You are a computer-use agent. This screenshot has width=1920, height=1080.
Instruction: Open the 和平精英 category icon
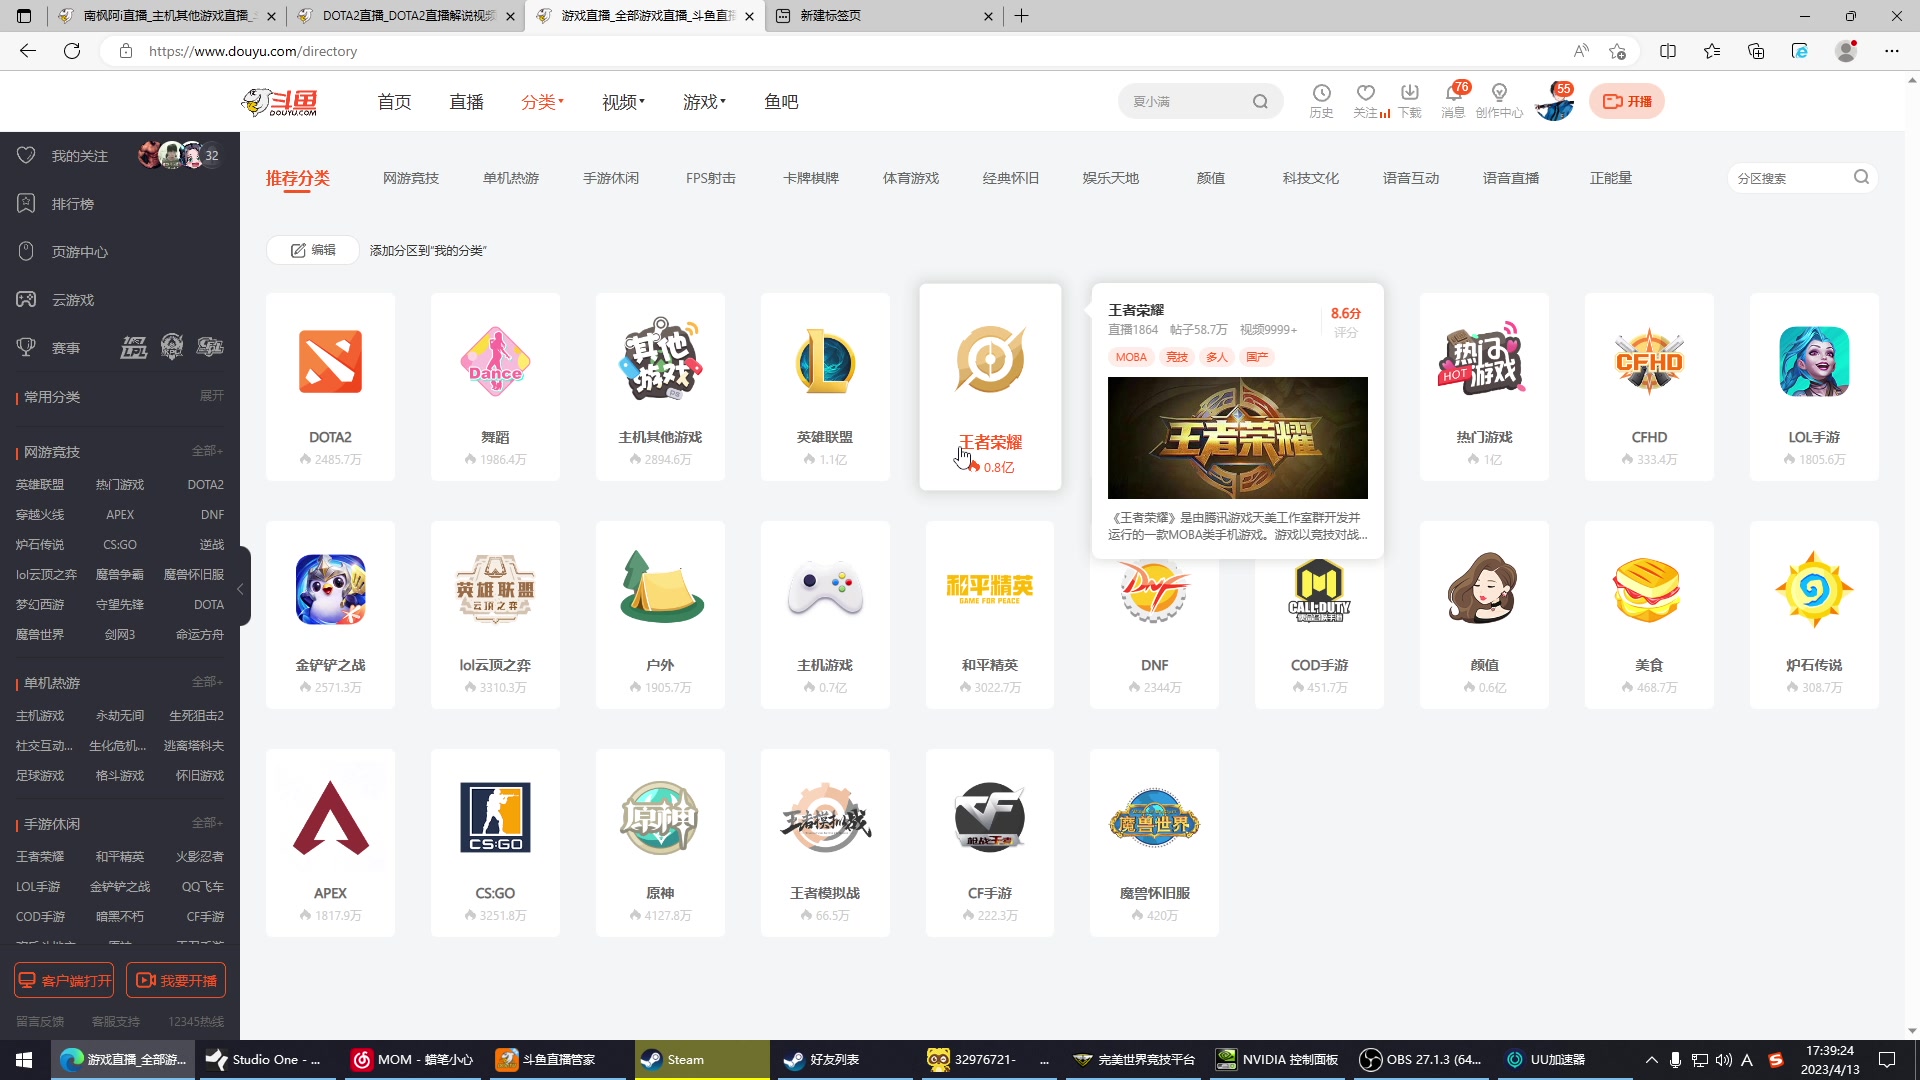pos(989,587)
